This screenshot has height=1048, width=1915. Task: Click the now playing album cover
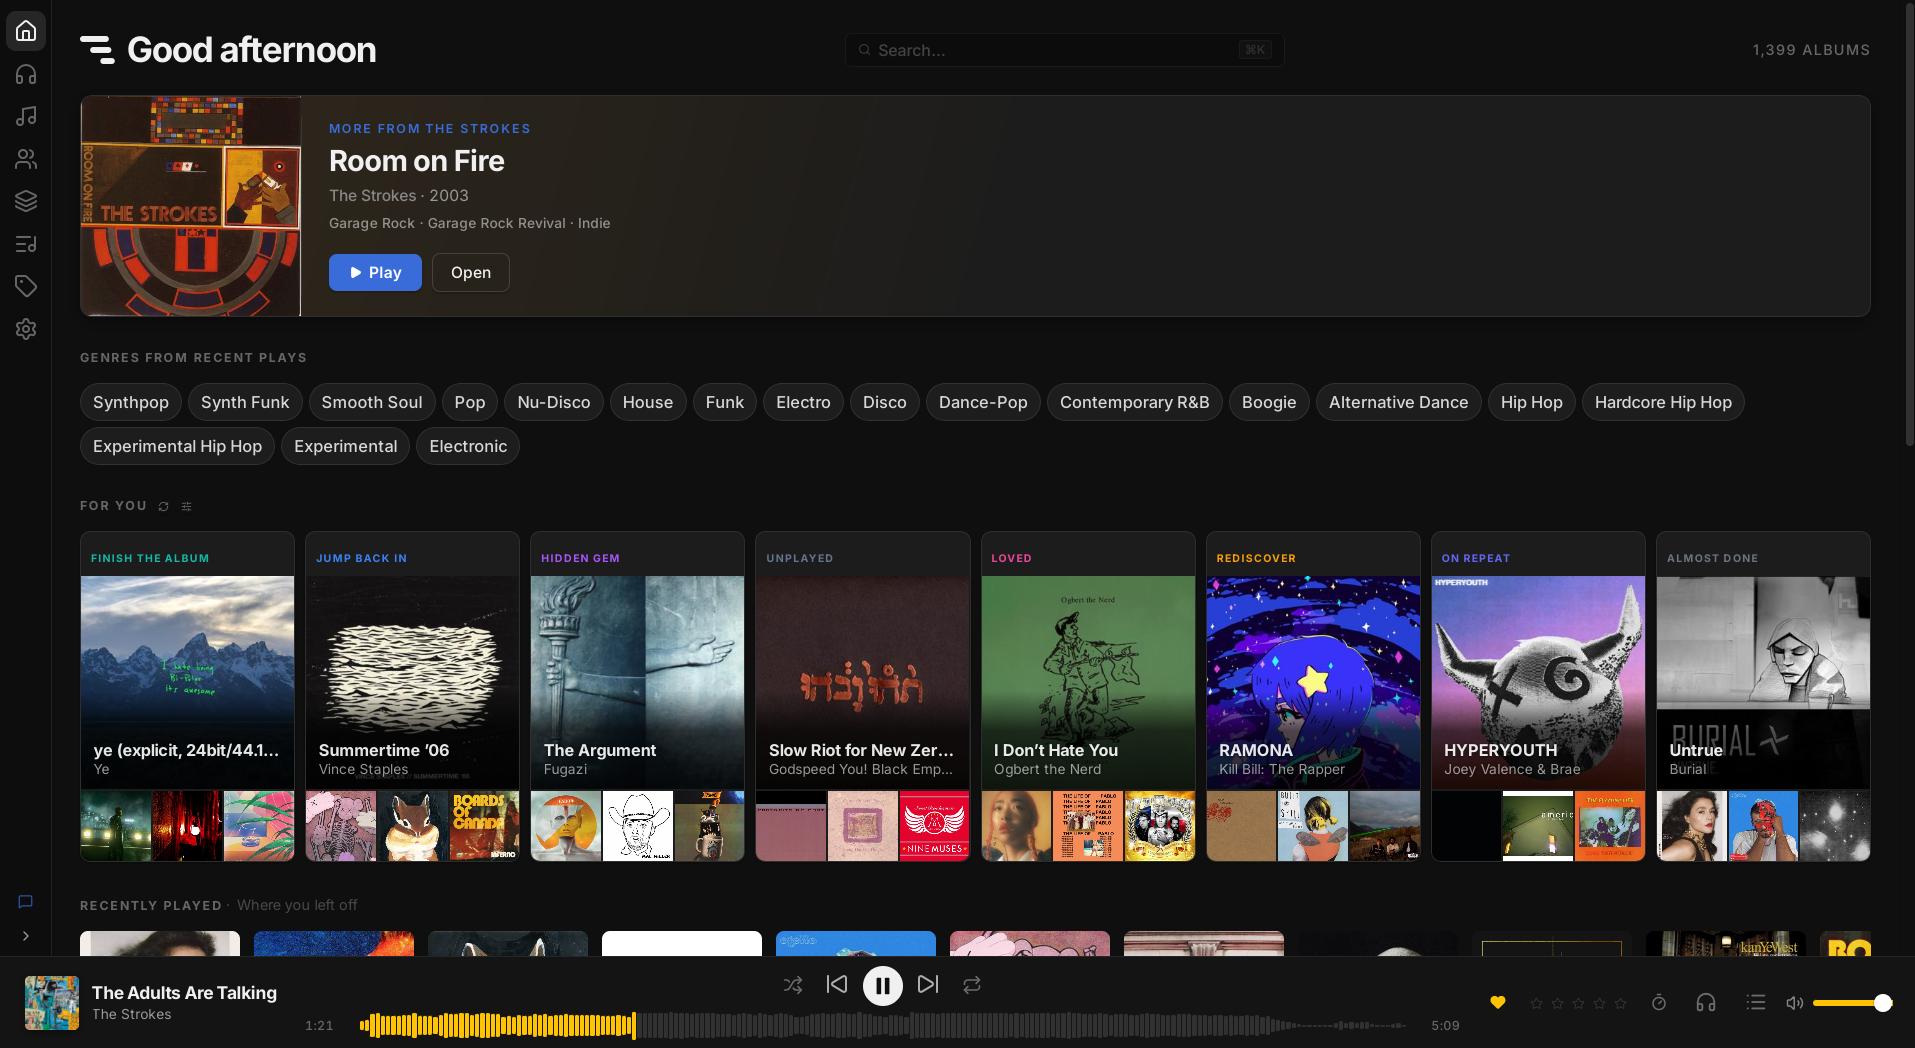click(x=52, y=1003)
